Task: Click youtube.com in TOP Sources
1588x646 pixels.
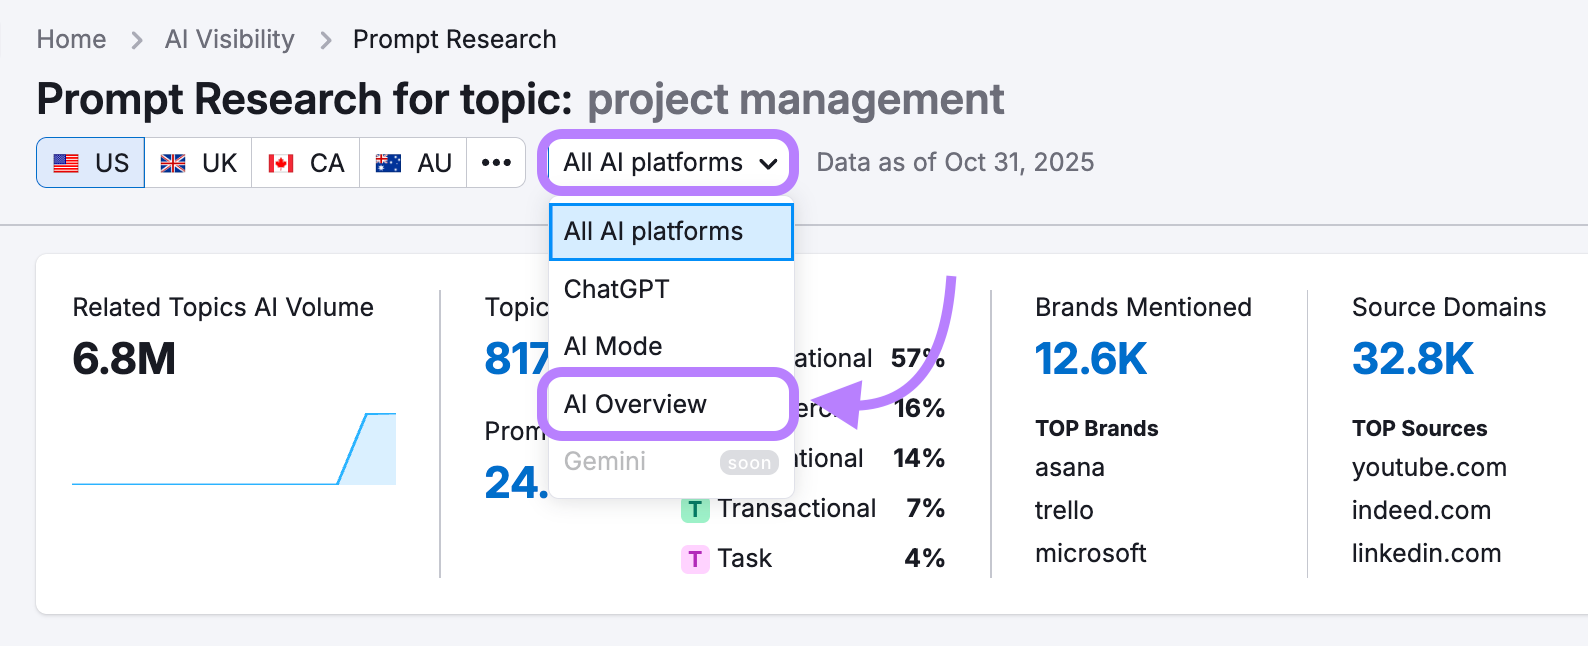Action: pyautogui.click(x=1429, y=468)
